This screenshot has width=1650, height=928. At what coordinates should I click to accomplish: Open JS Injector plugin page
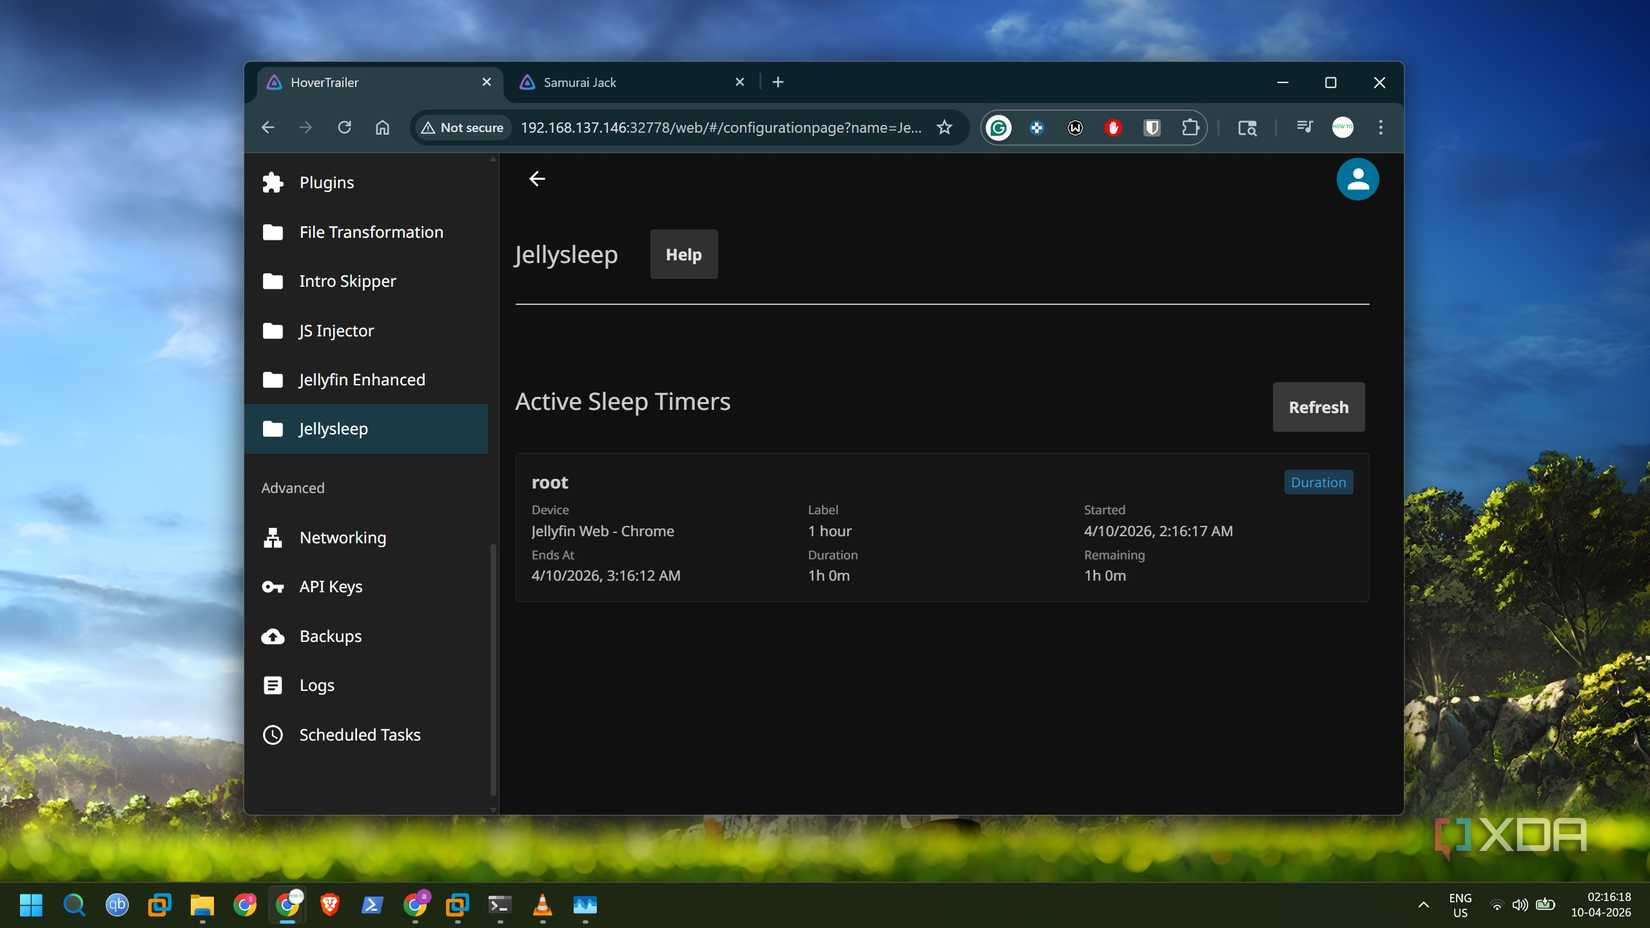click(x=366, y=330)
